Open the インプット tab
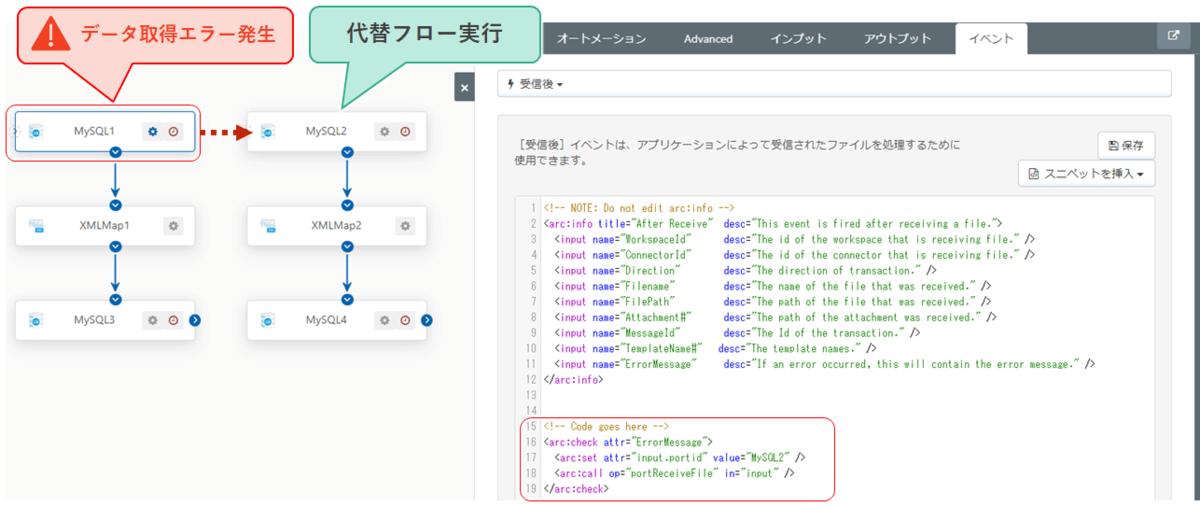The width and height of the screenshot is (1200, 507). pyautogui.click(x=798, y=39)
